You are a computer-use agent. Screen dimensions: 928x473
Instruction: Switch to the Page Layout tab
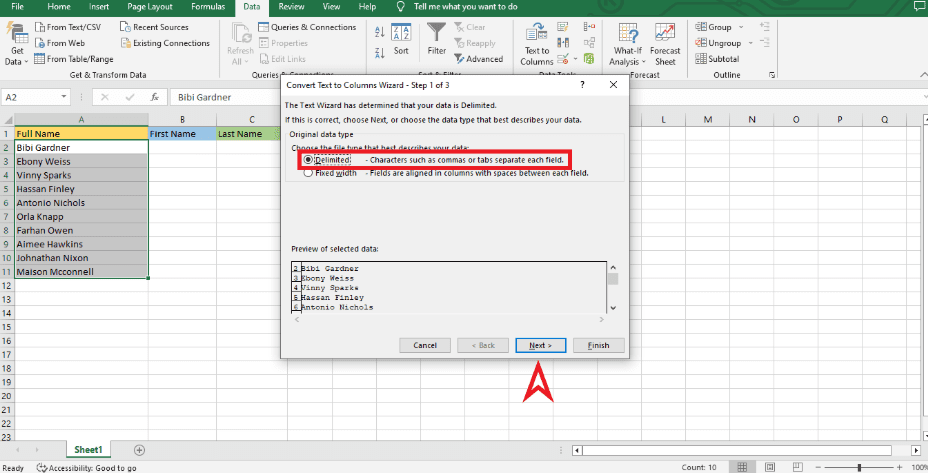coord(150,7)
